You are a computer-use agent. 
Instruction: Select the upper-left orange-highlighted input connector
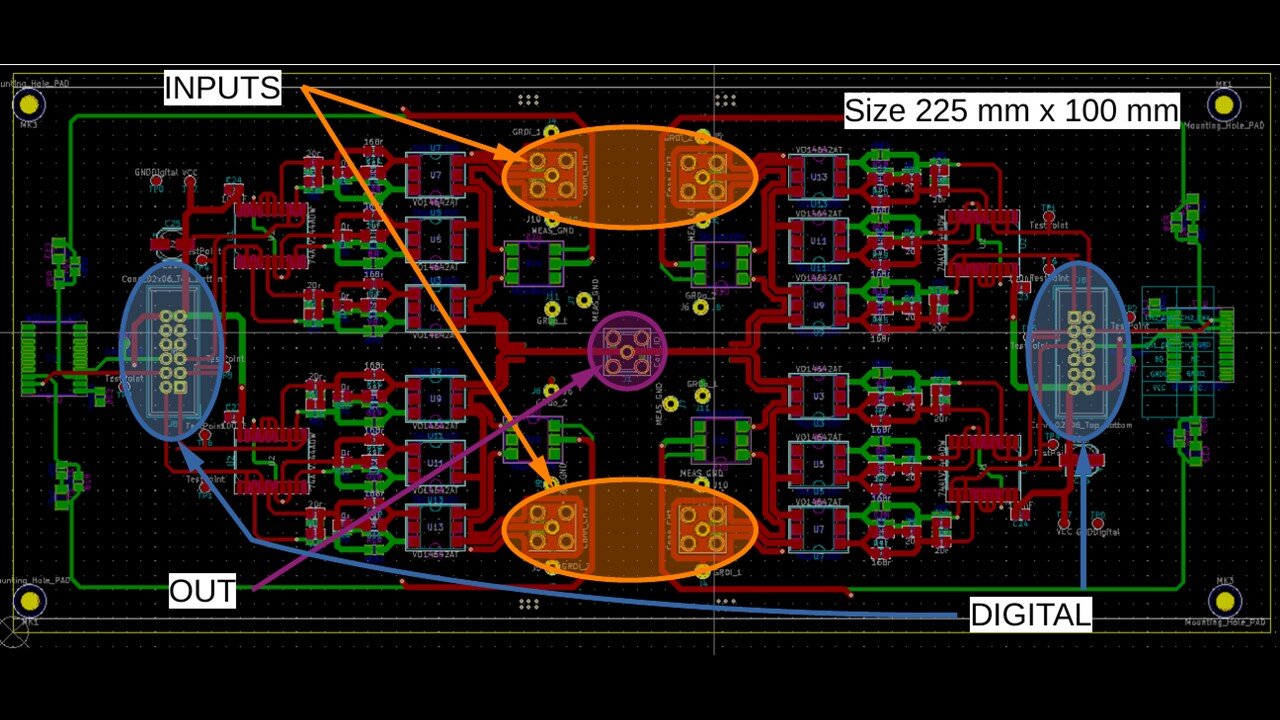coord(550,174)
